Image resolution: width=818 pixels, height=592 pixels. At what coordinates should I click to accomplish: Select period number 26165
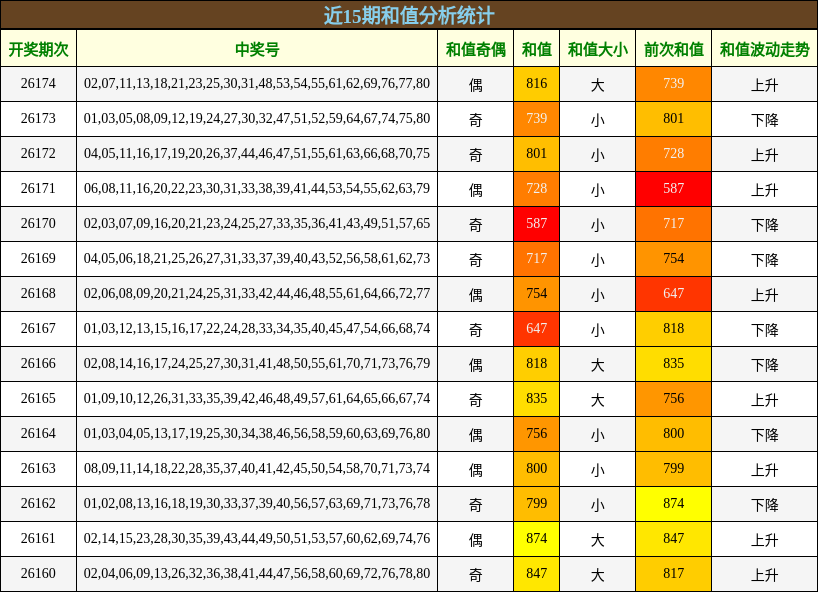38,398
